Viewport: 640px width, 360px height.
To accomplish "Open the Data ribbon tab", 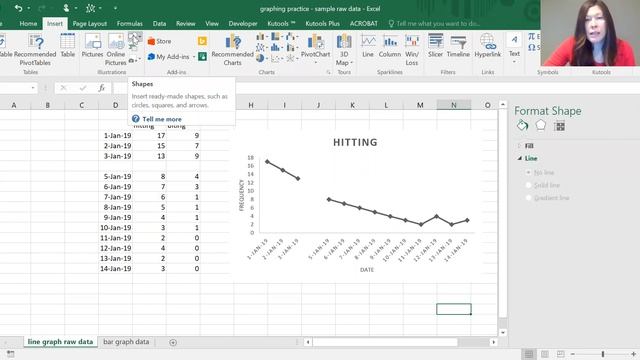I will pos(159,24).
